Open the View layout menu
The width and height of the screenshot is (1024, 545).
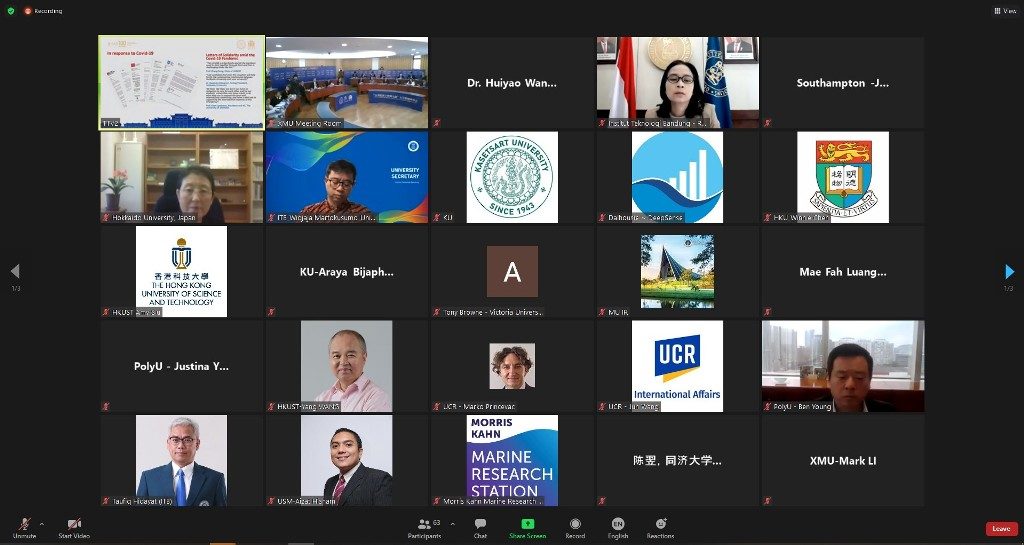tap(1003, 11)
